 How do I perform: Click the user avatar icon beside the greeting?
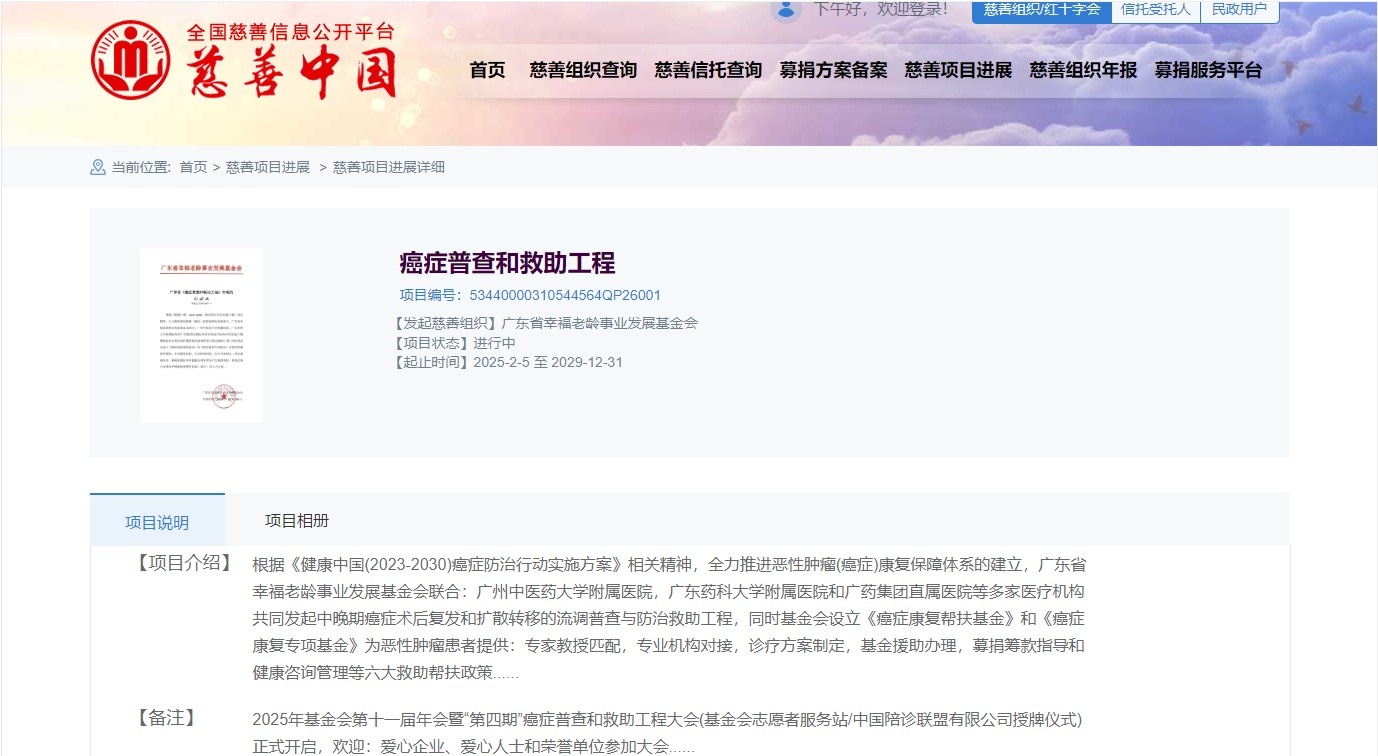coord(787,9)
